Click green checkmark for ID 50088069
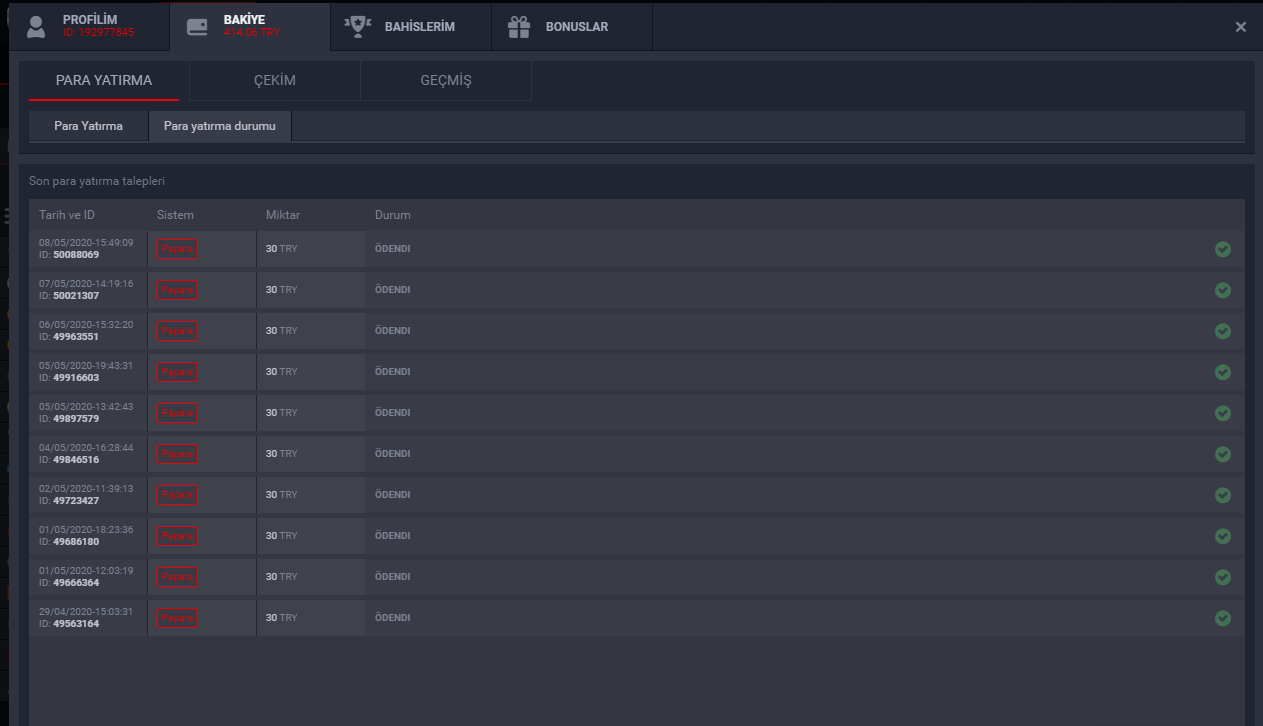Screen dimensions: 1263x726 point(1222,249)
